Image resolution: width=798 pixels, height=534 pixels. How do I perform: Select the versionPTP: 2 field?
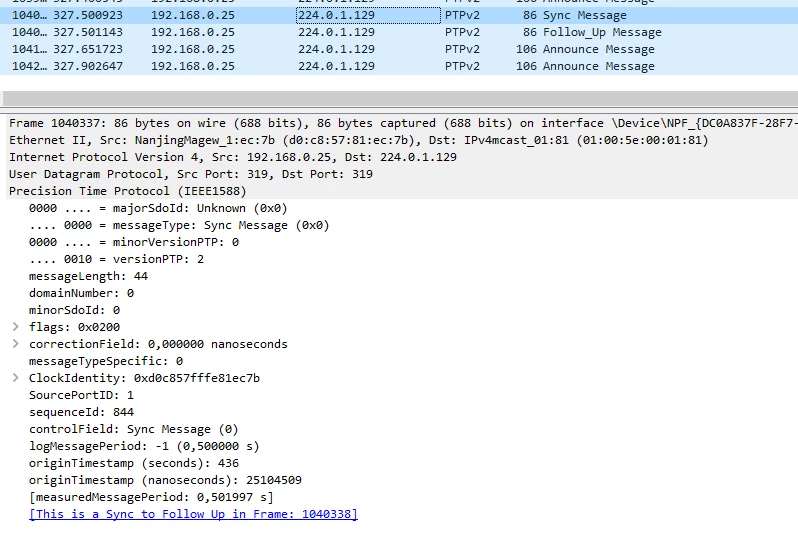coord(116,259)
